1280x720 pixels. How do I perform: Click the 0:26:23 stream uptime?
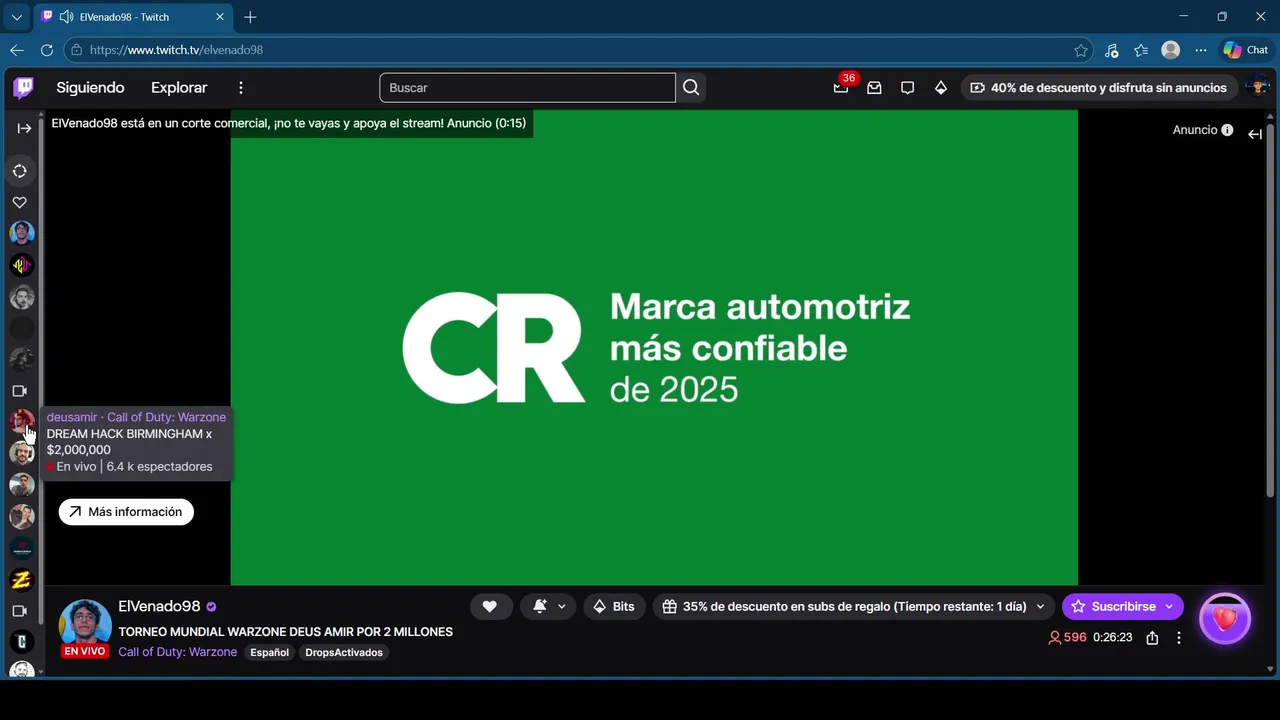tap(1113, 638)
